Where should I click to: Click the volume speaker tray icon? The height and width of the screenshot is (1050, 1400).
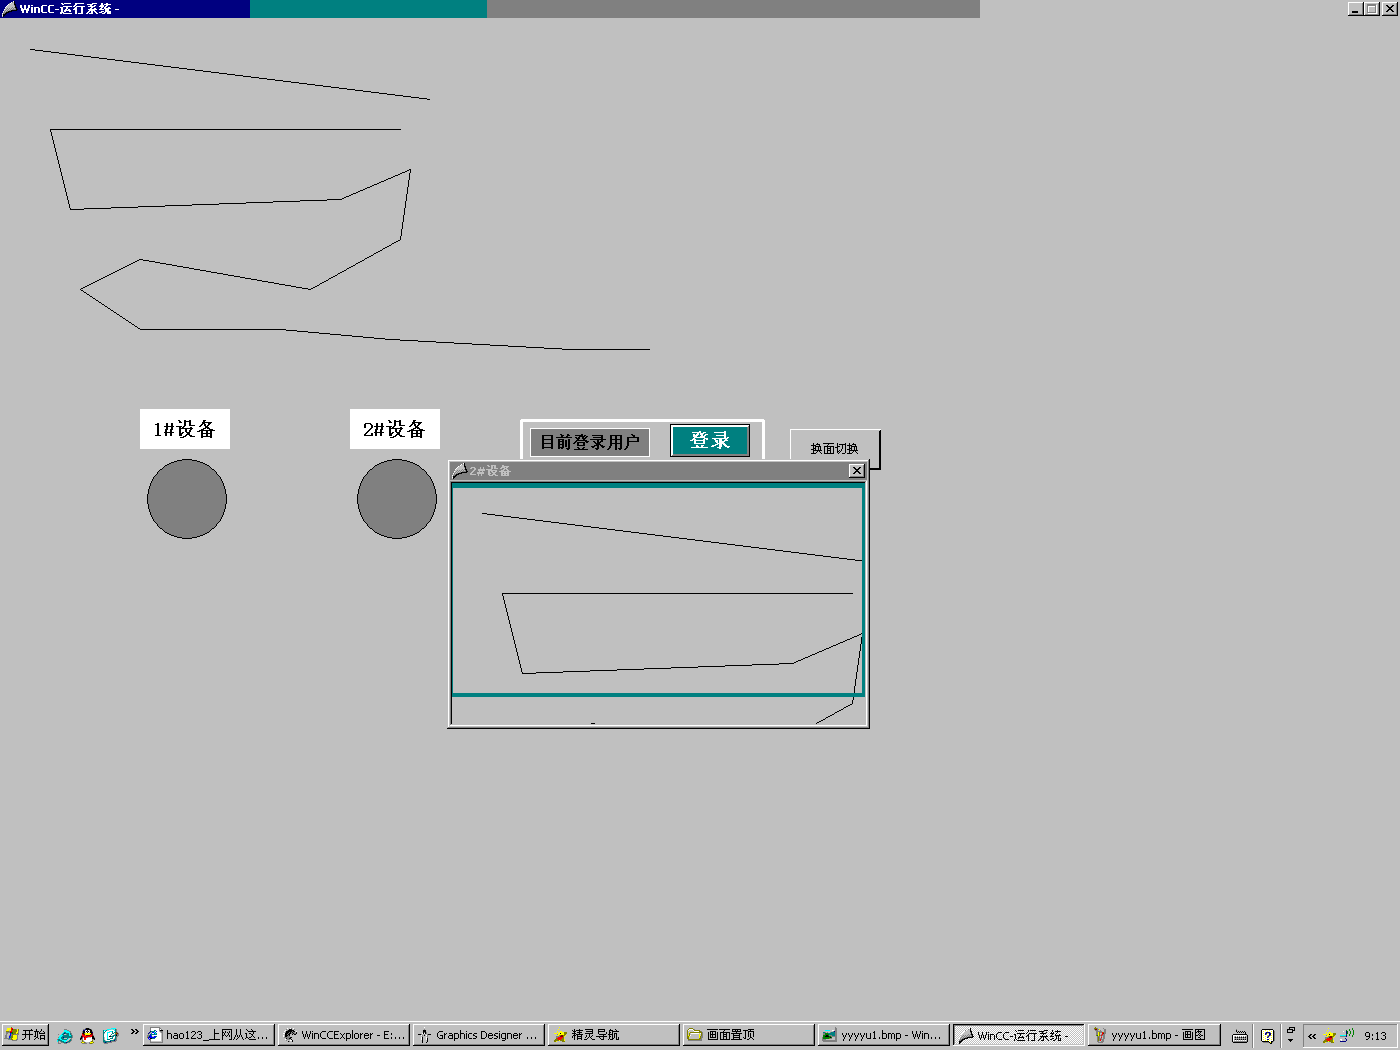(x=1347, y=1035)
